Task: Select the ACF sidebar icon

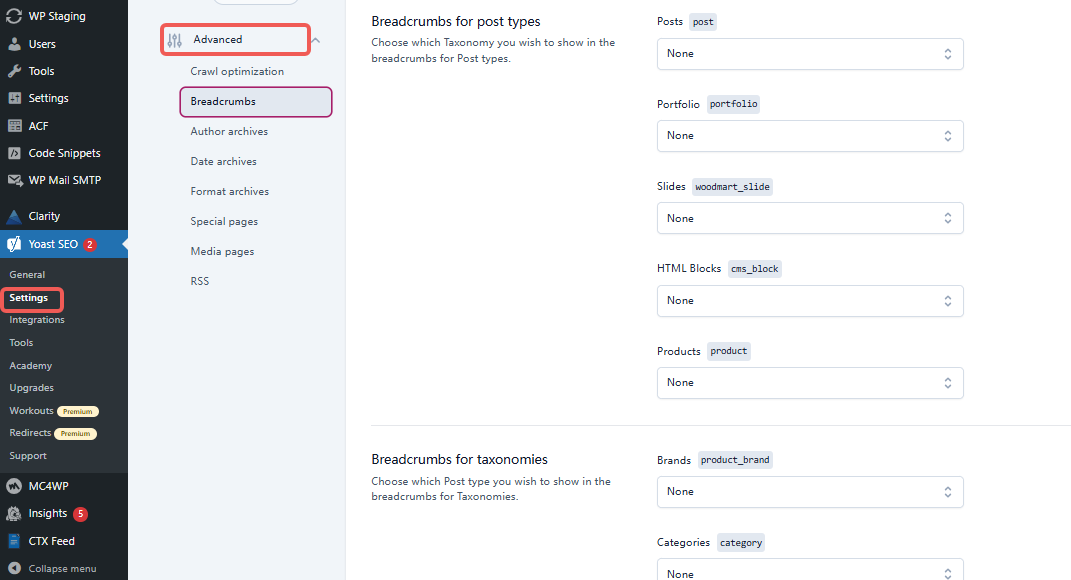Action: point(14,125)
